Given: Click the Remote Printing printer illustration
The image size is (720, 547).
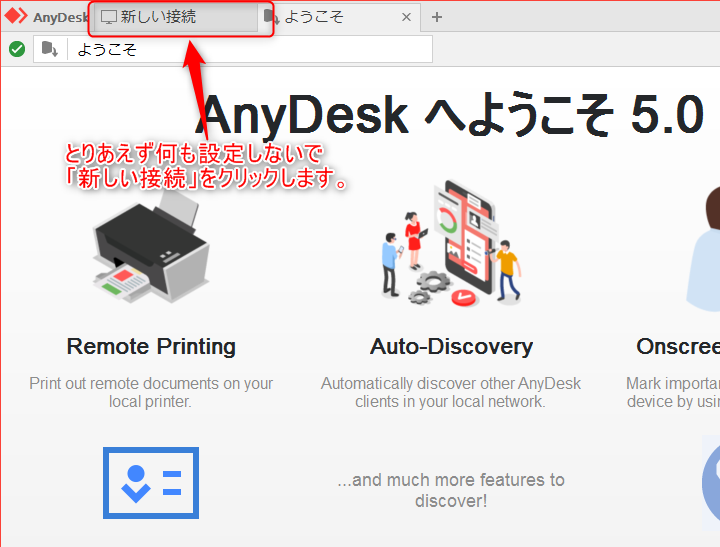Looking at the screenshot, I should [x=151, y=248].
